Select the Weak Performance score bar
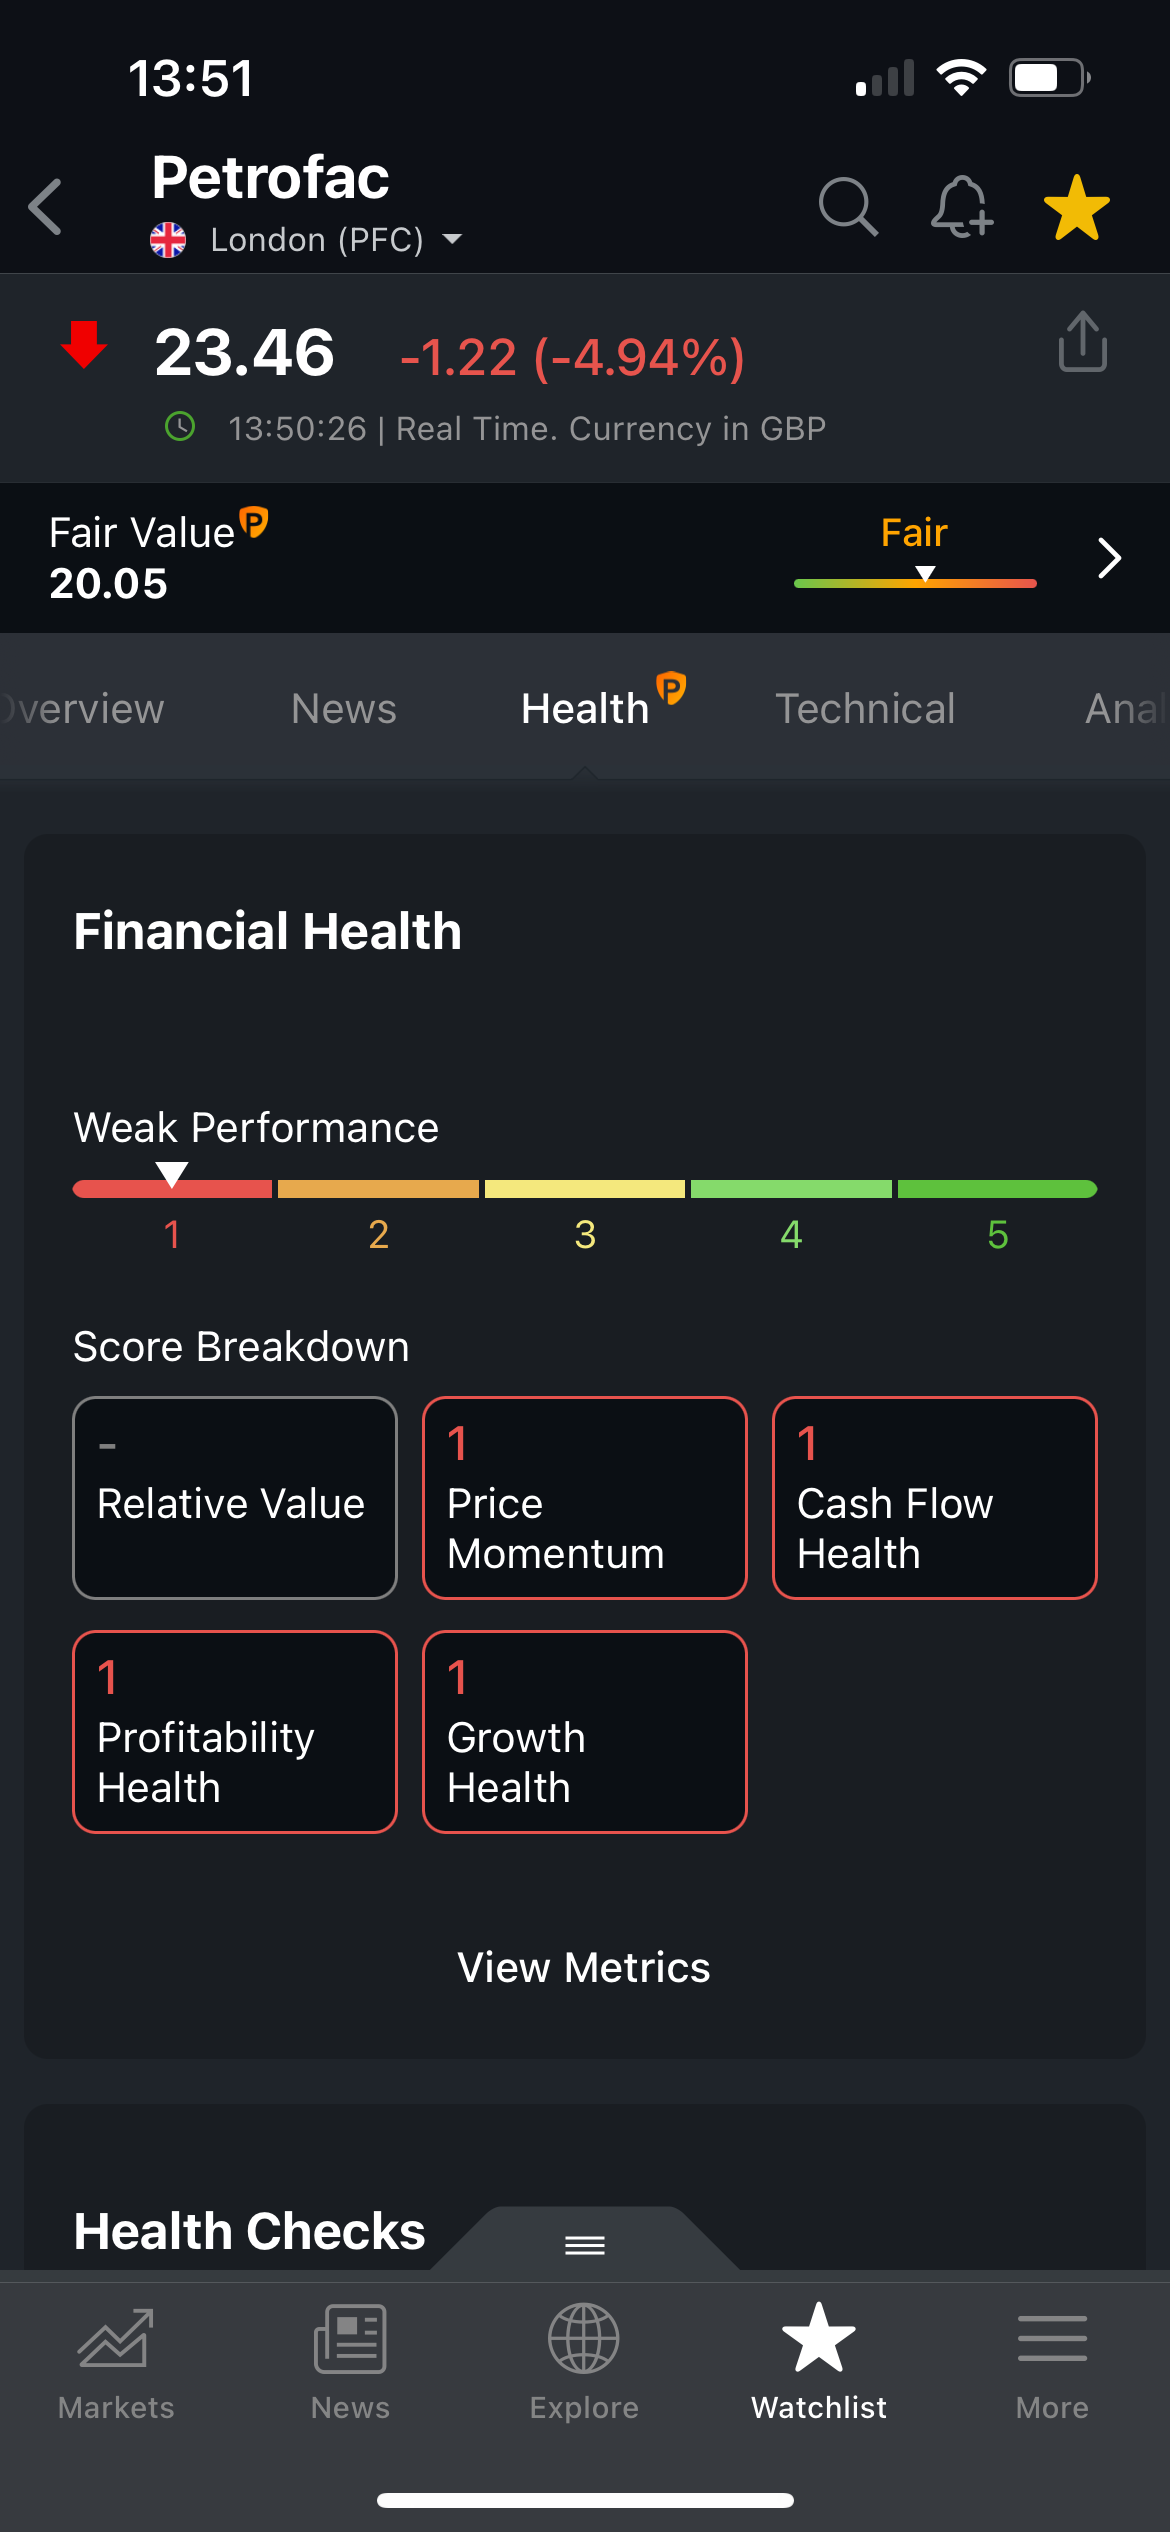 point(585,1189)
